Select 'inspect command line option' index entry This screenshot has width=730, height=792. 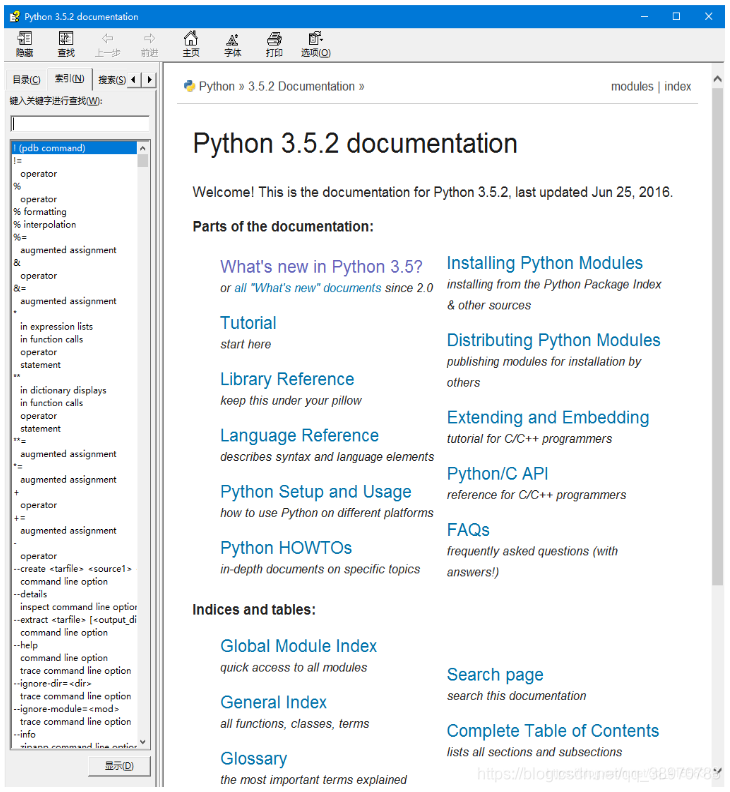[x=78, y=607]
